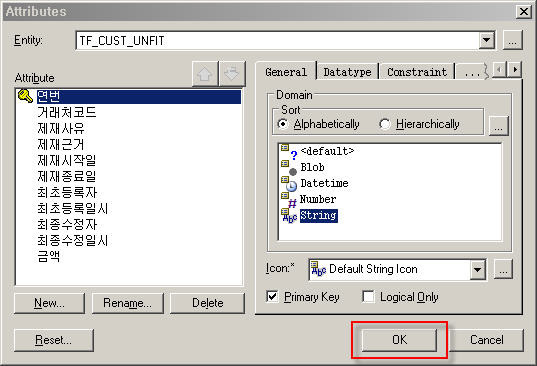
Task: Switch to the Datatype tab
Action: (347, 72)
